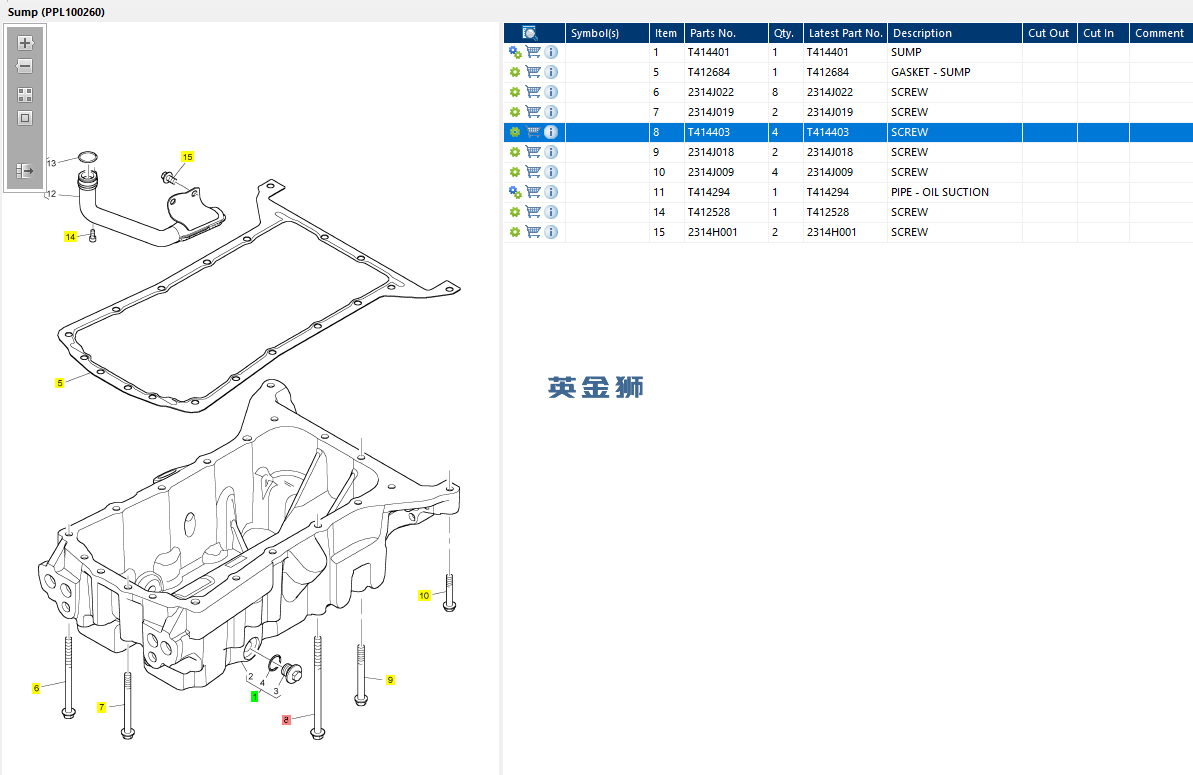Open info for PIPE - OIL SUCTION

(x=552, y=192)
